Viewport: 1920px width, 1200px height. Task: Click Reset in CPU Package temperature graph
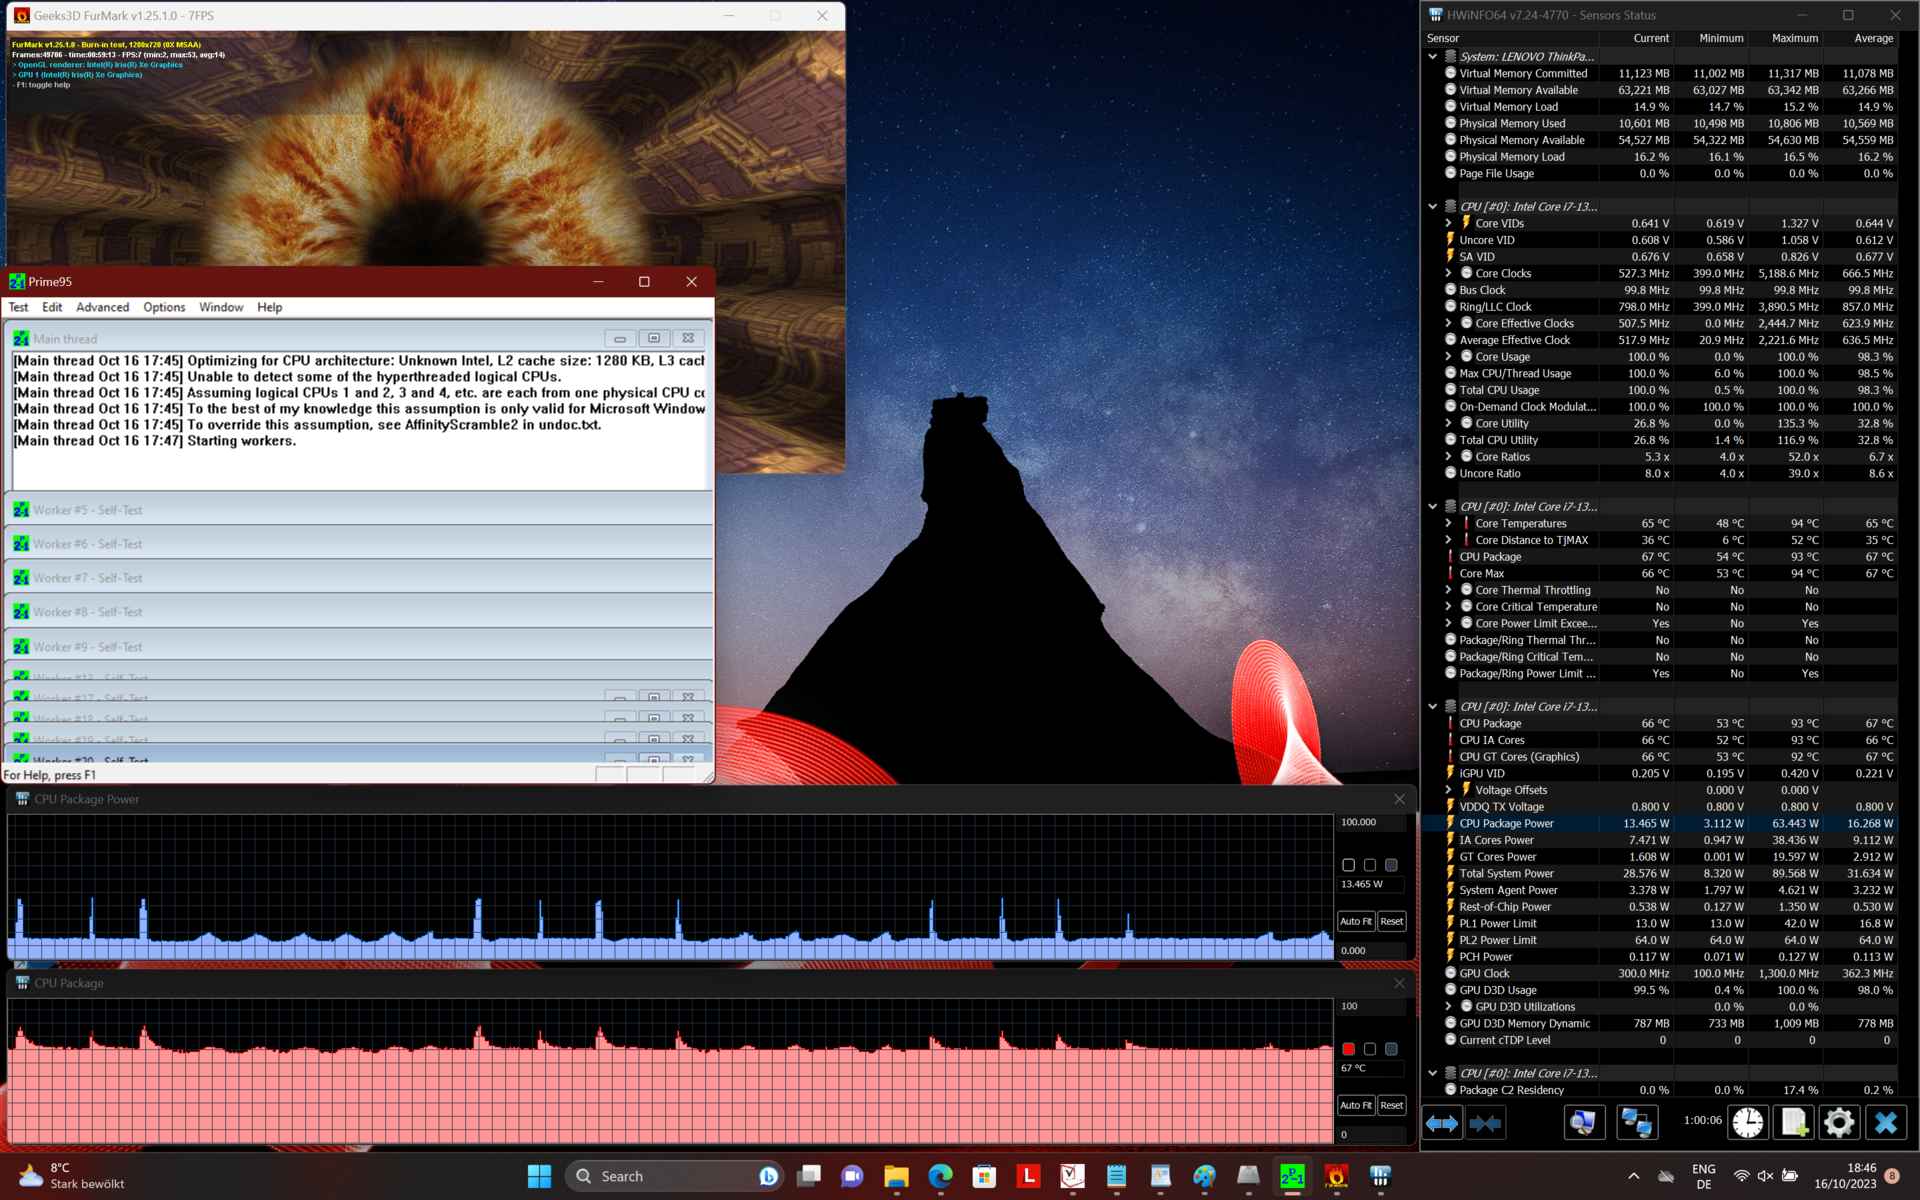pos(1391,1105)
